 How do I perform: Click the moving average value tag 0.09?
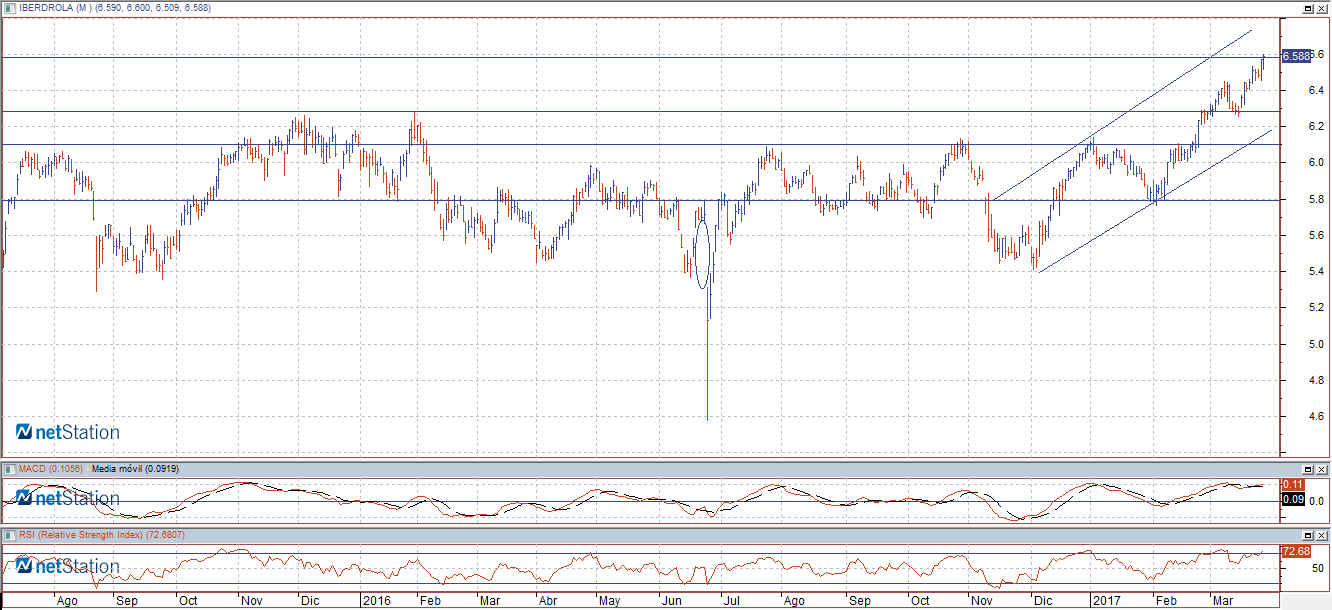[x=1291, y=499]
